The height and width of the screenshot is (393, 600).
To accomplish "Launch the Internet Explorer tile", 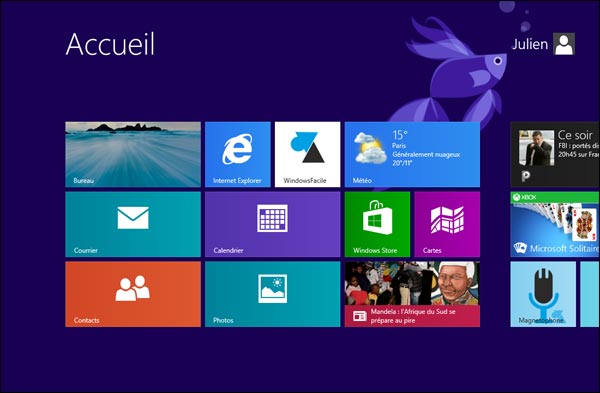I will click(238, 154).
